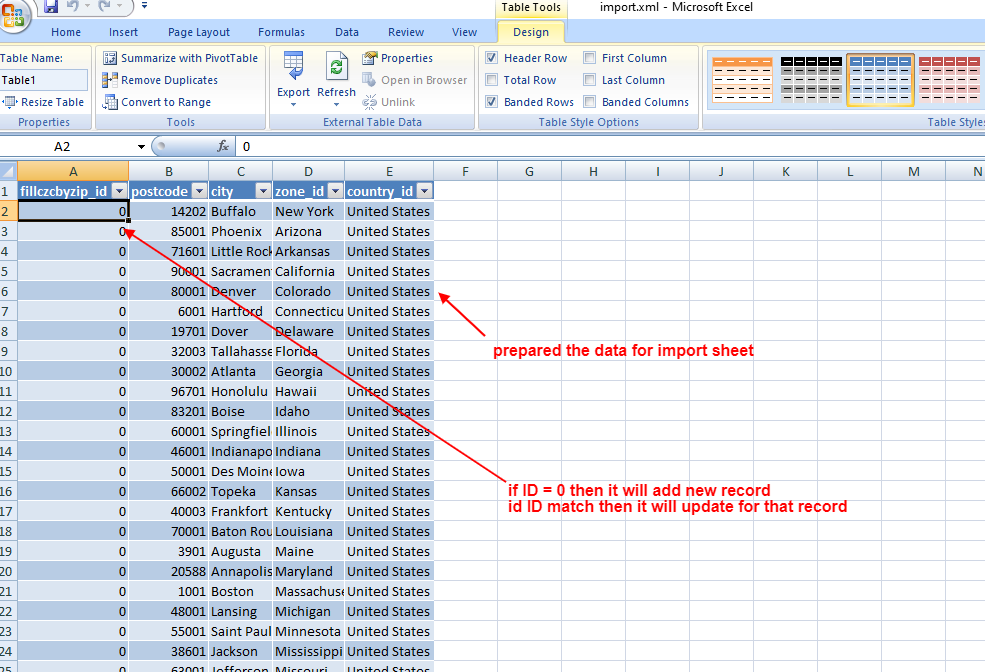Toggle the Banded Rows checkbox

492,102
